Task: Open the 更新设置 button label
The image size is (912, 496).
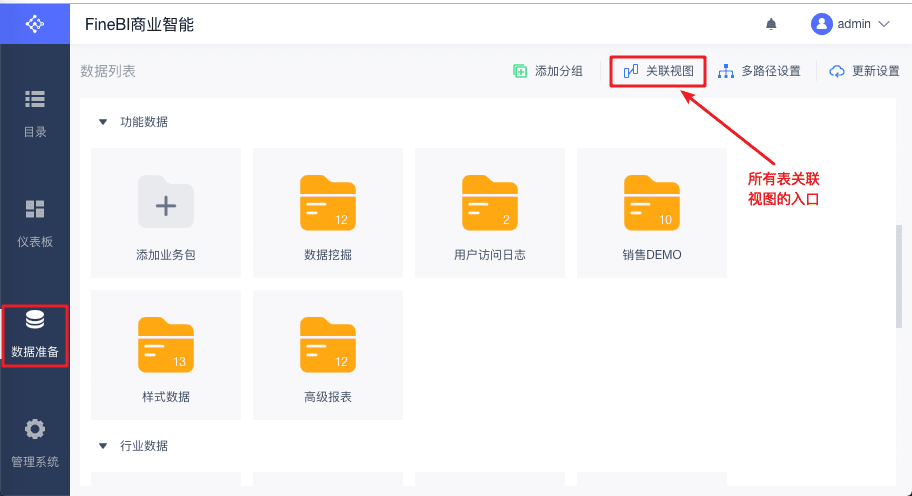Action: pyautogui.click(x=876, y=71)
